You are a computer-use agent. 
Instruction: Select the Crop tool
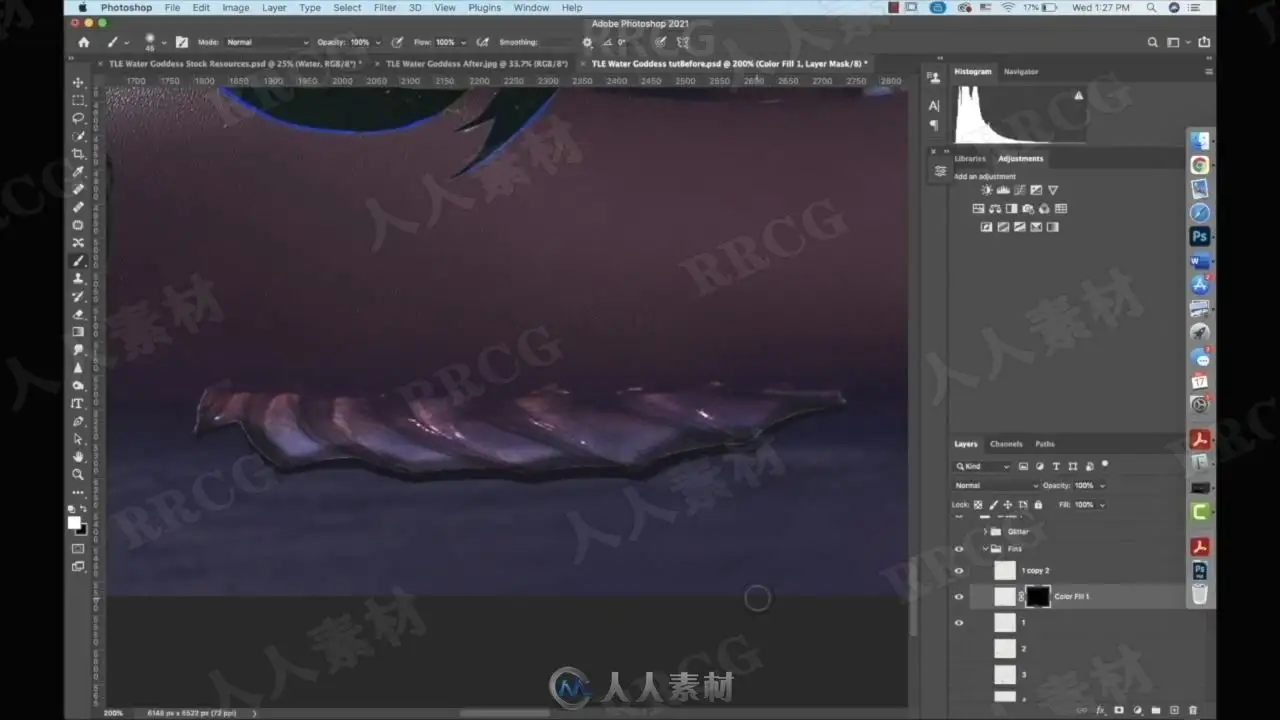pos(78,154)
